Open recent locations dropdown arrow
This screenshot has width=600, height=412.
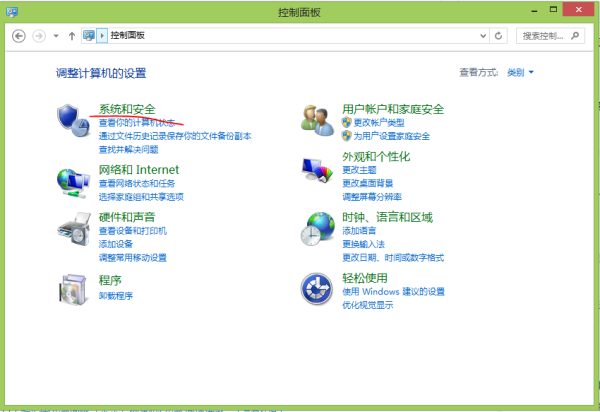tap(56, 36)
